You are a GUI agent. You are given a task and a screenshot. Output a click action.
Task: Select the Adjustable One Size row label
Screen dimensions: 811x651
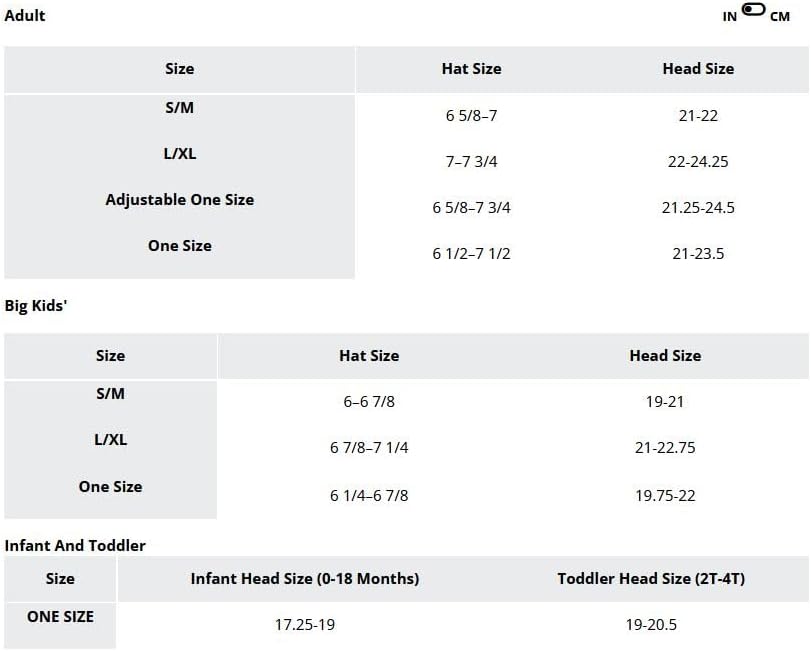click(180, 200)
